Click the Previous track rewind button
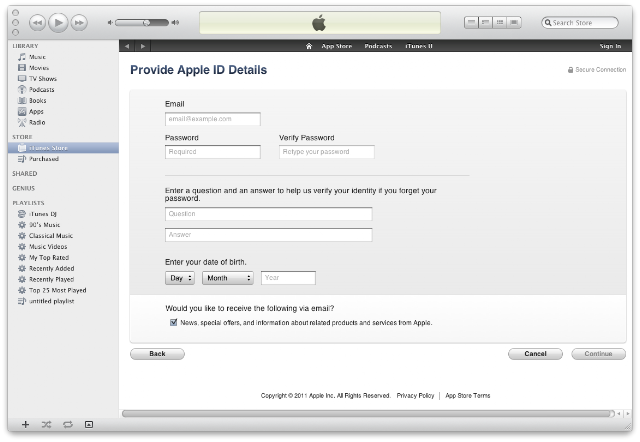640x442 pixels. [x=37, y=22]
